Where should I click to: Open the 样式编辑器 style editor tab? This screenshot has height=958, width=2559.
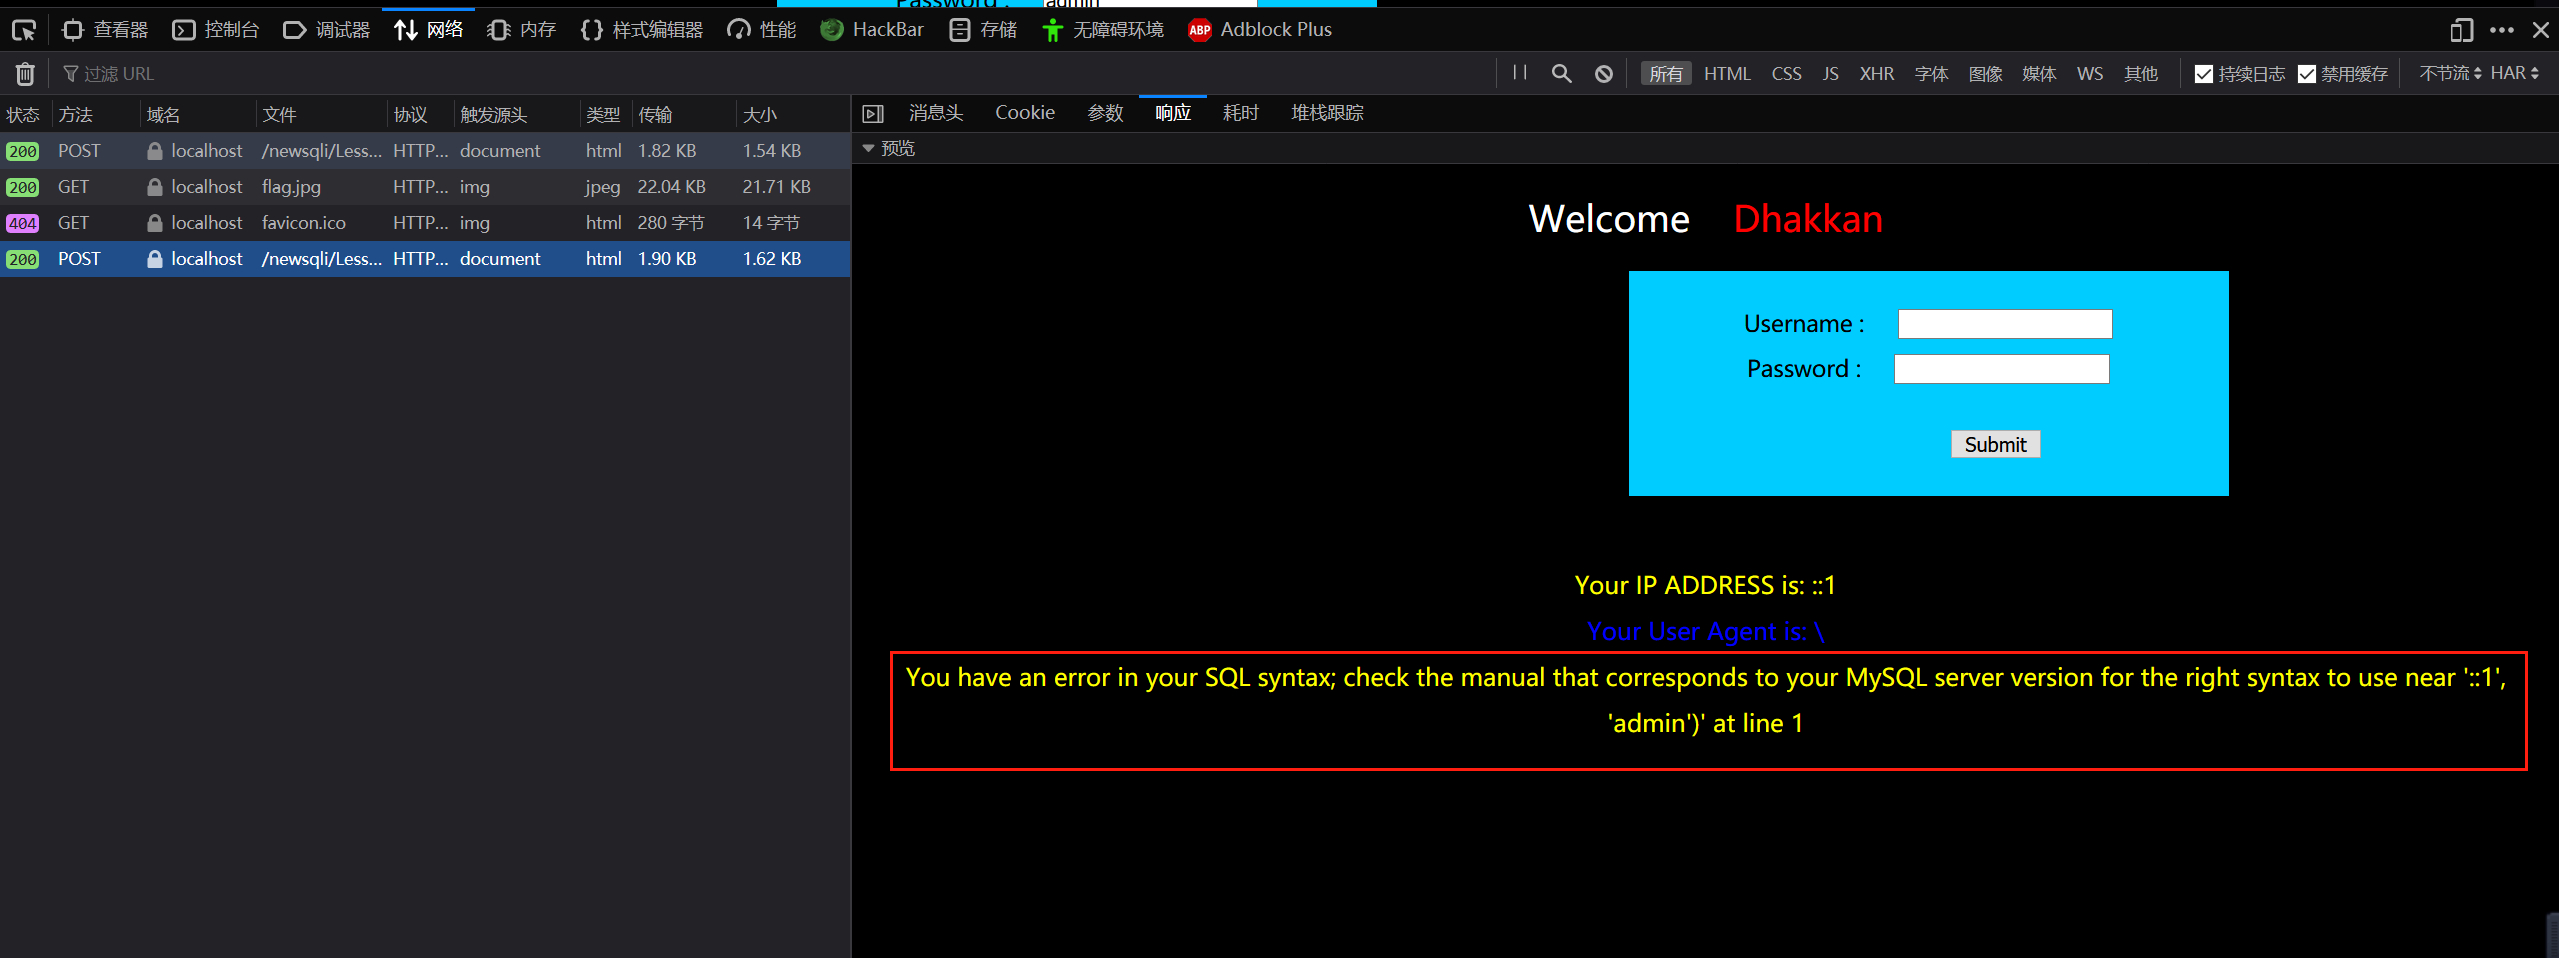tap(641, 30)
